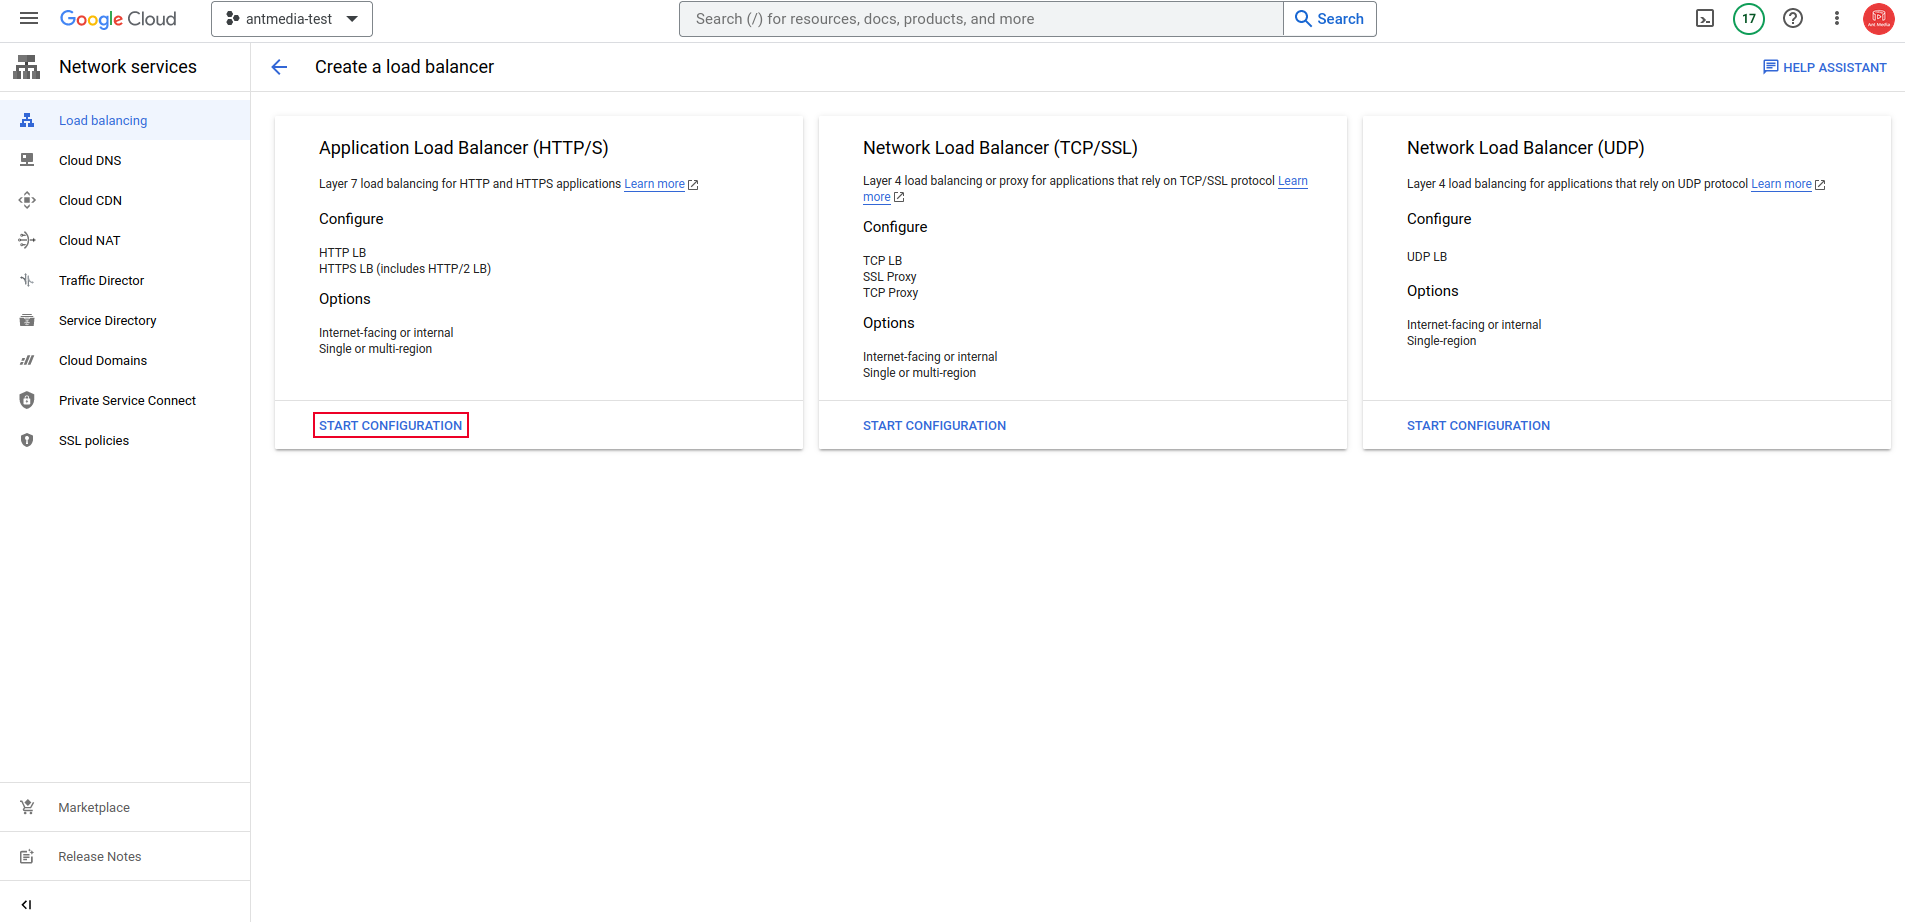
Task: Select Cloud CDN in sidebar
Action: point(90,200)
